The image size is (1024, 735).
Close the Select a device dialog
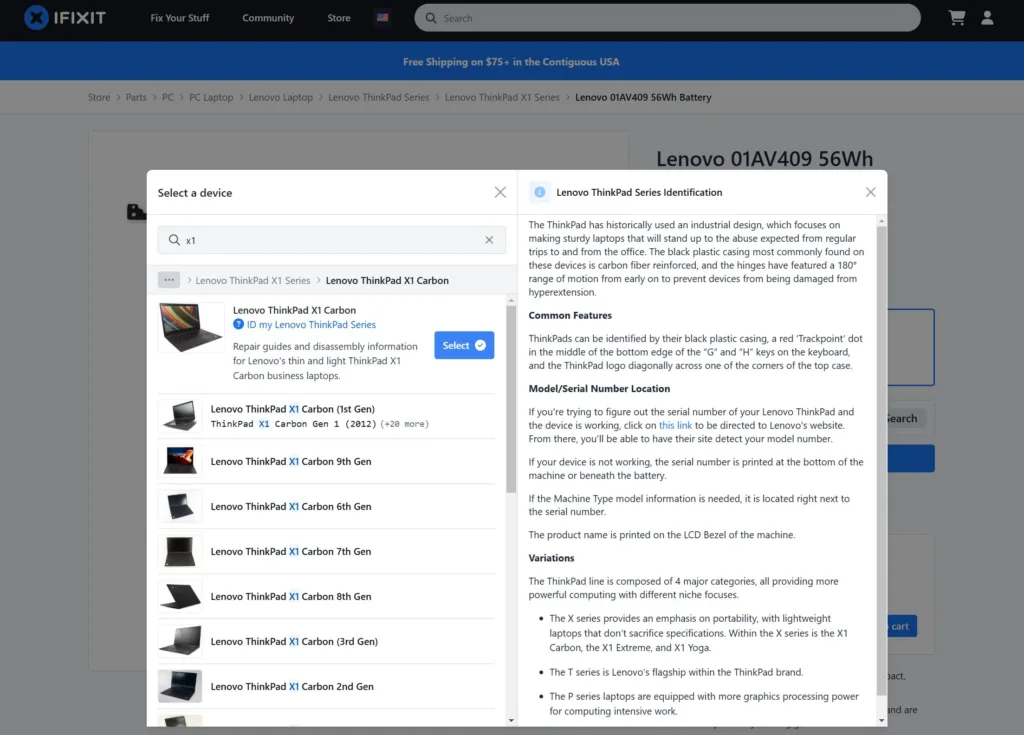500,192
